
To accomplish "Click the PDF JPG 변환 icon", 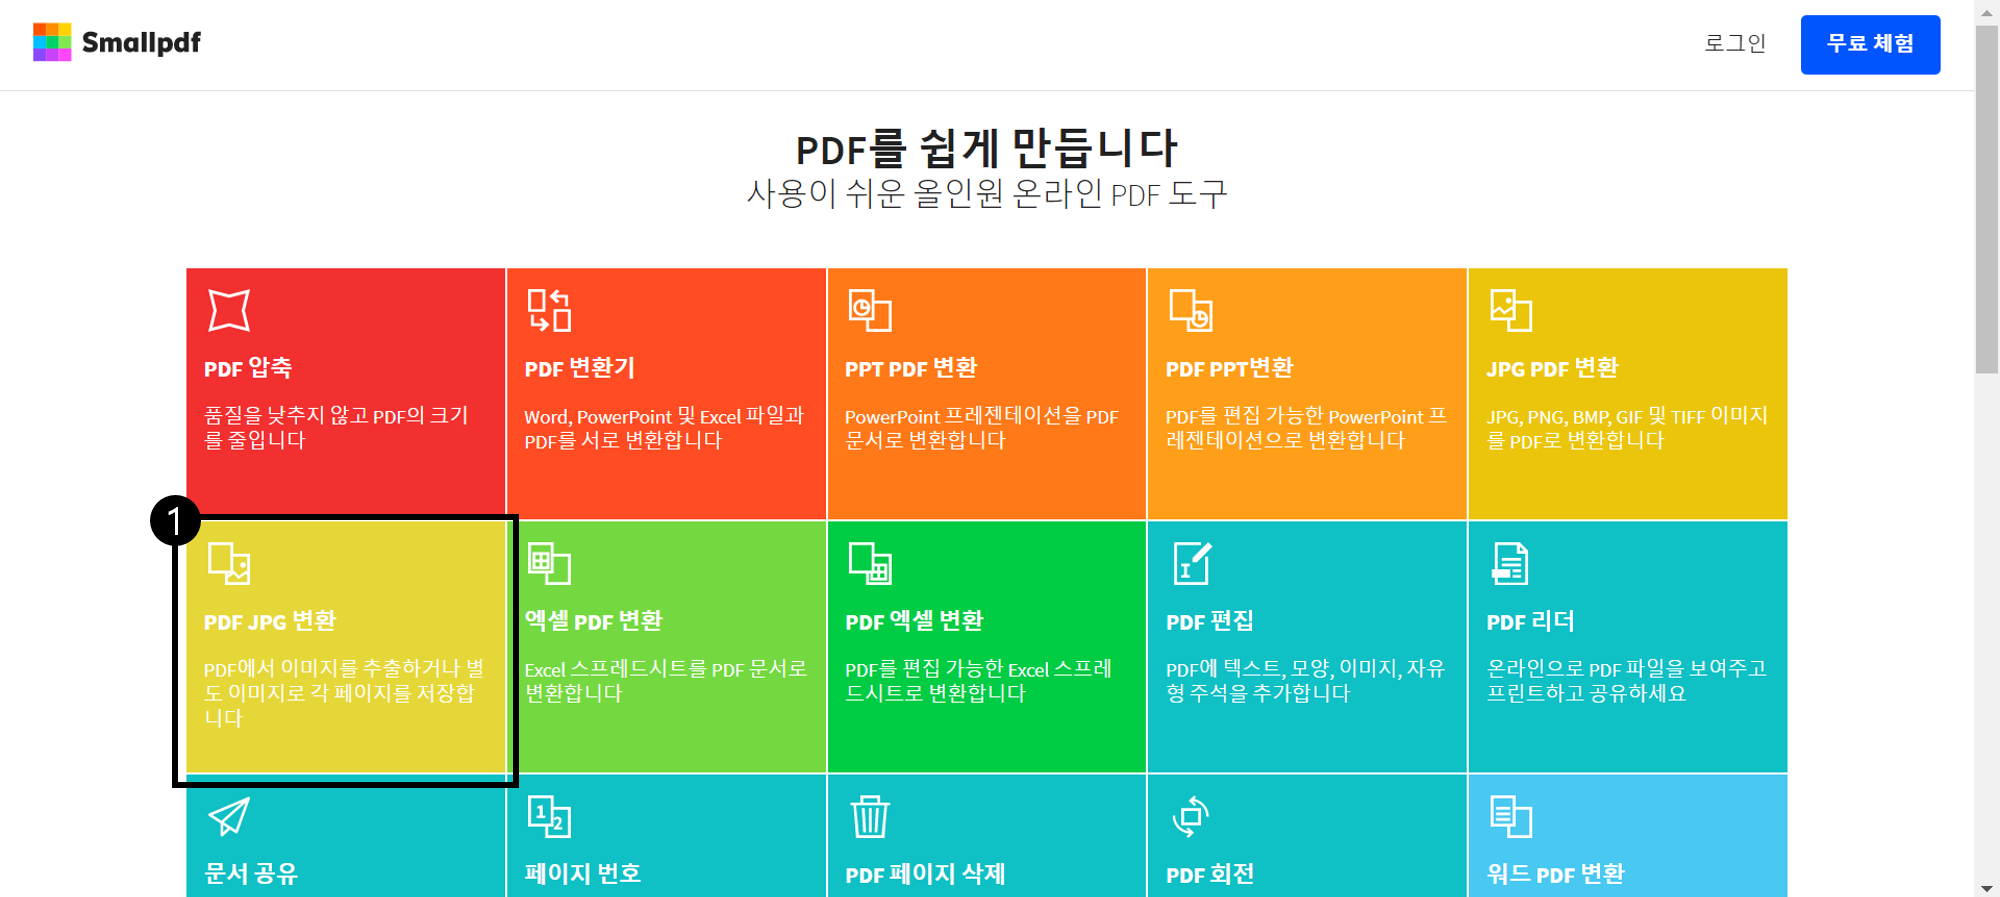I will pos(229,563).
